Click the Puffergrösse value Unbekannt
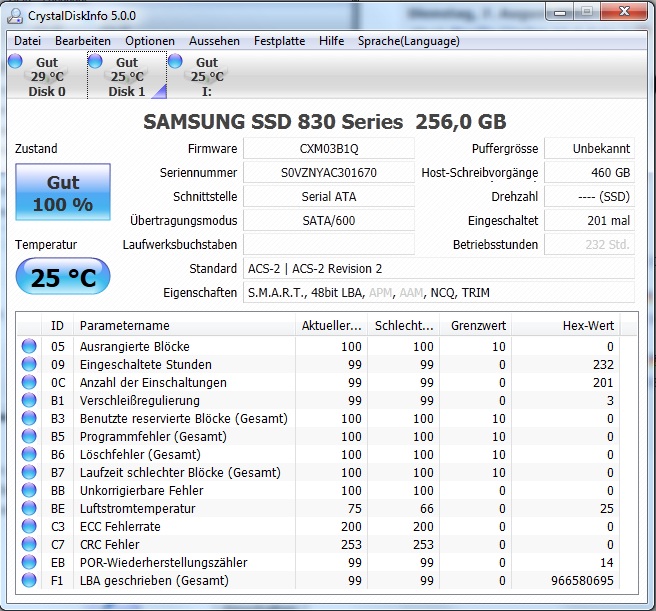Screen dimensions: 656x611 coord(589,149)
